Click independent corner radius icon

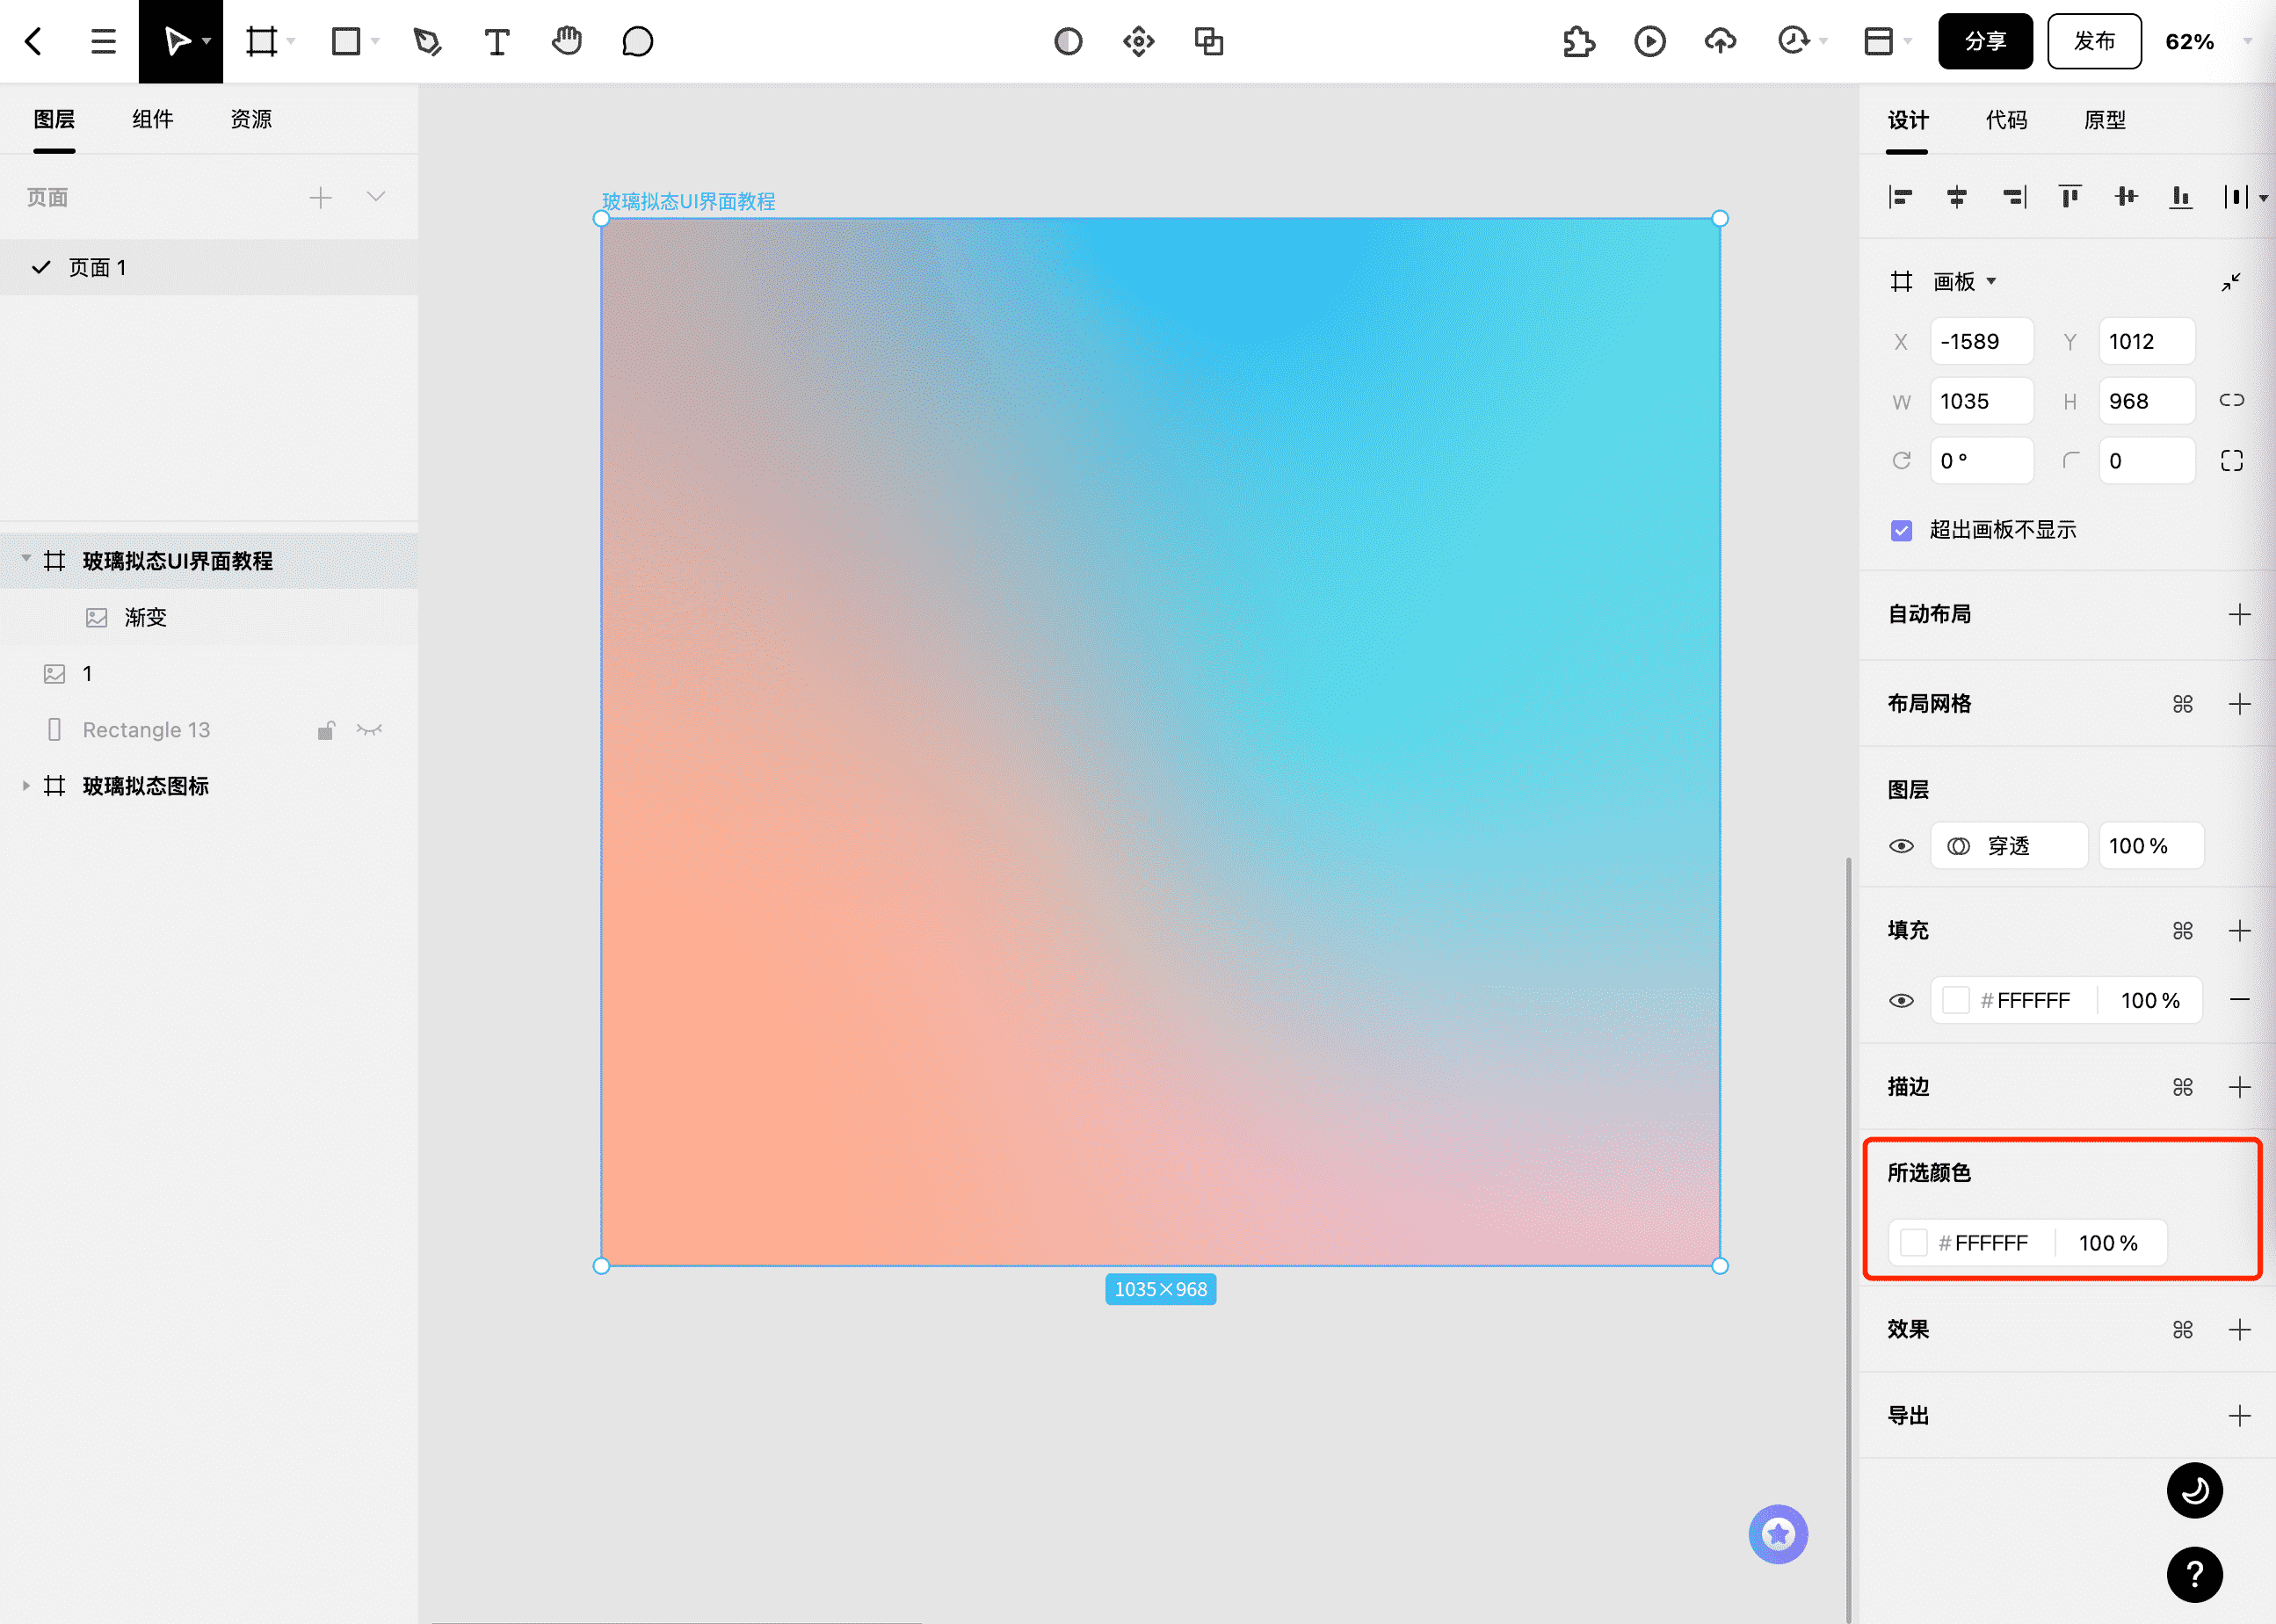2232,460
